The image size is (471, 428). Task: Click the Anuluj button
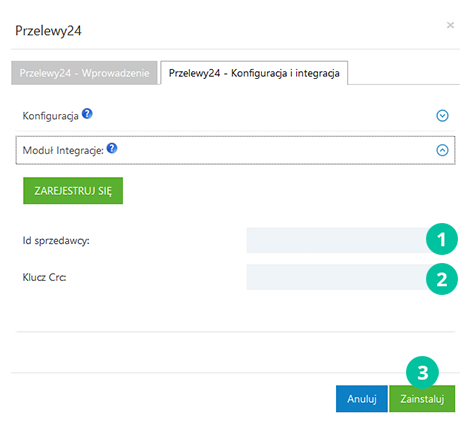tap(362, 399)
